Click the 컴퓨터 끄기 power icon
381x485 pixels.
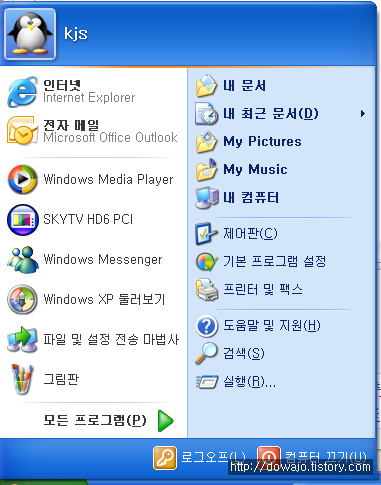269,457
